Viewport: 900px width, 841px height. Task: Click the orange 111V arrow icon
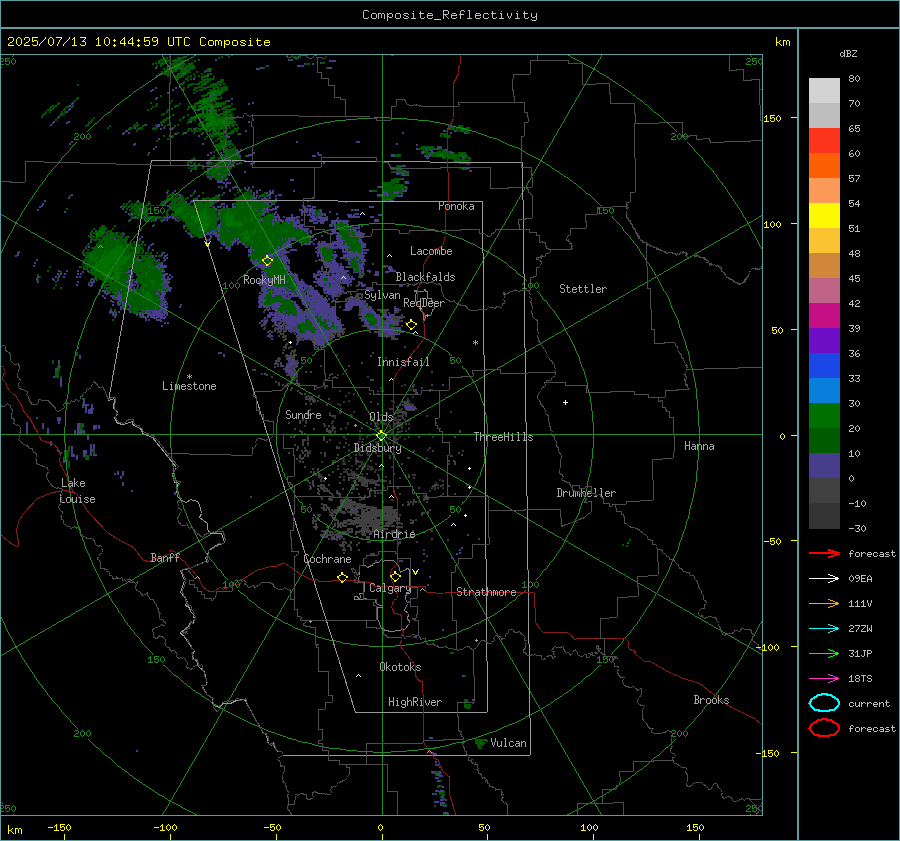[824, 603]
